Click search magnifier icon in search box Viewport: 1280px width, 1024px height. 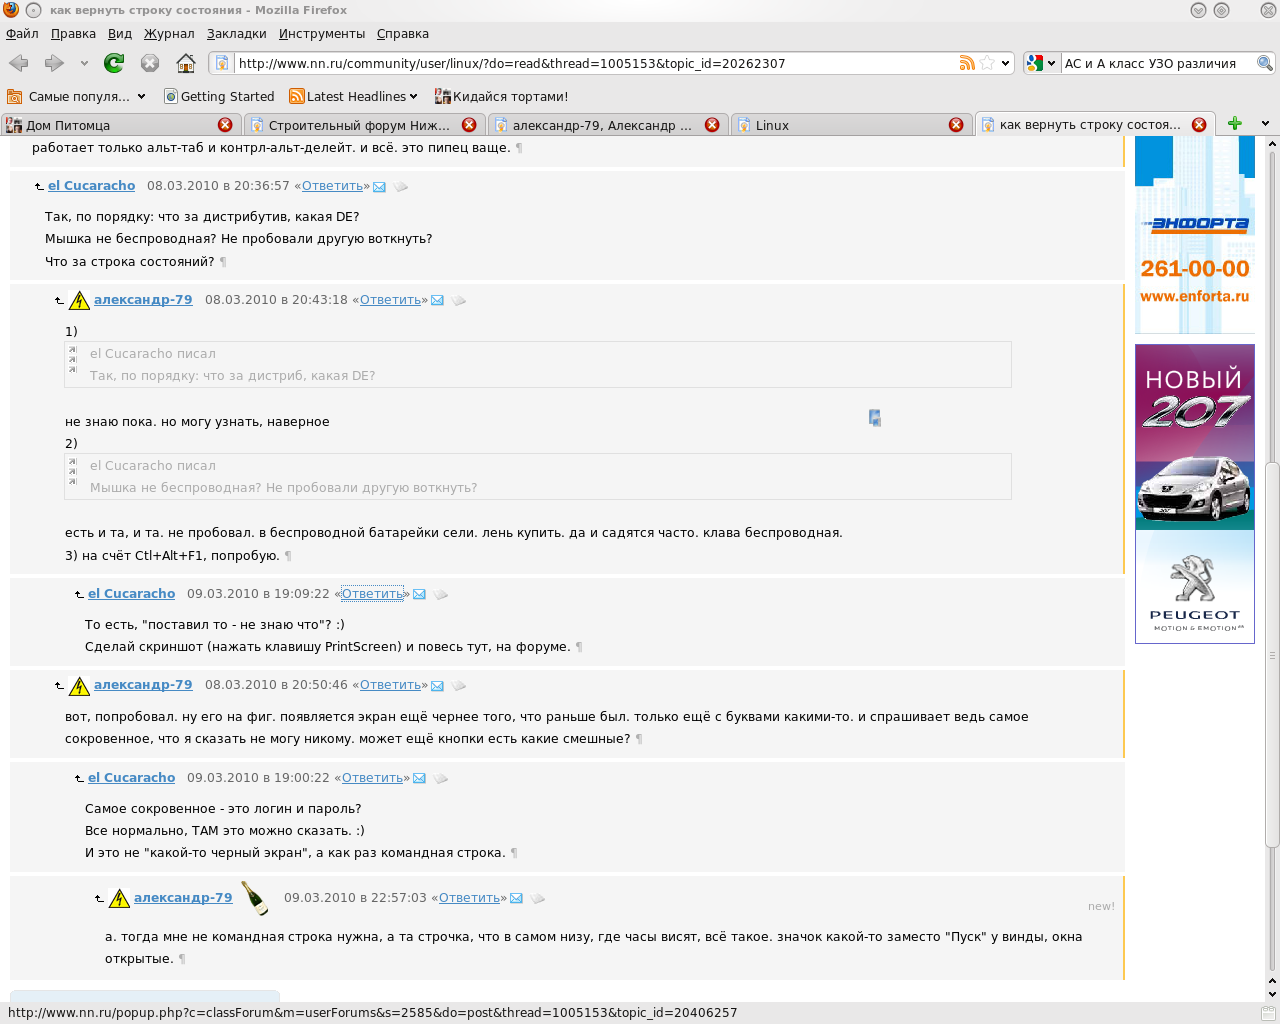tap(1264, 63)
